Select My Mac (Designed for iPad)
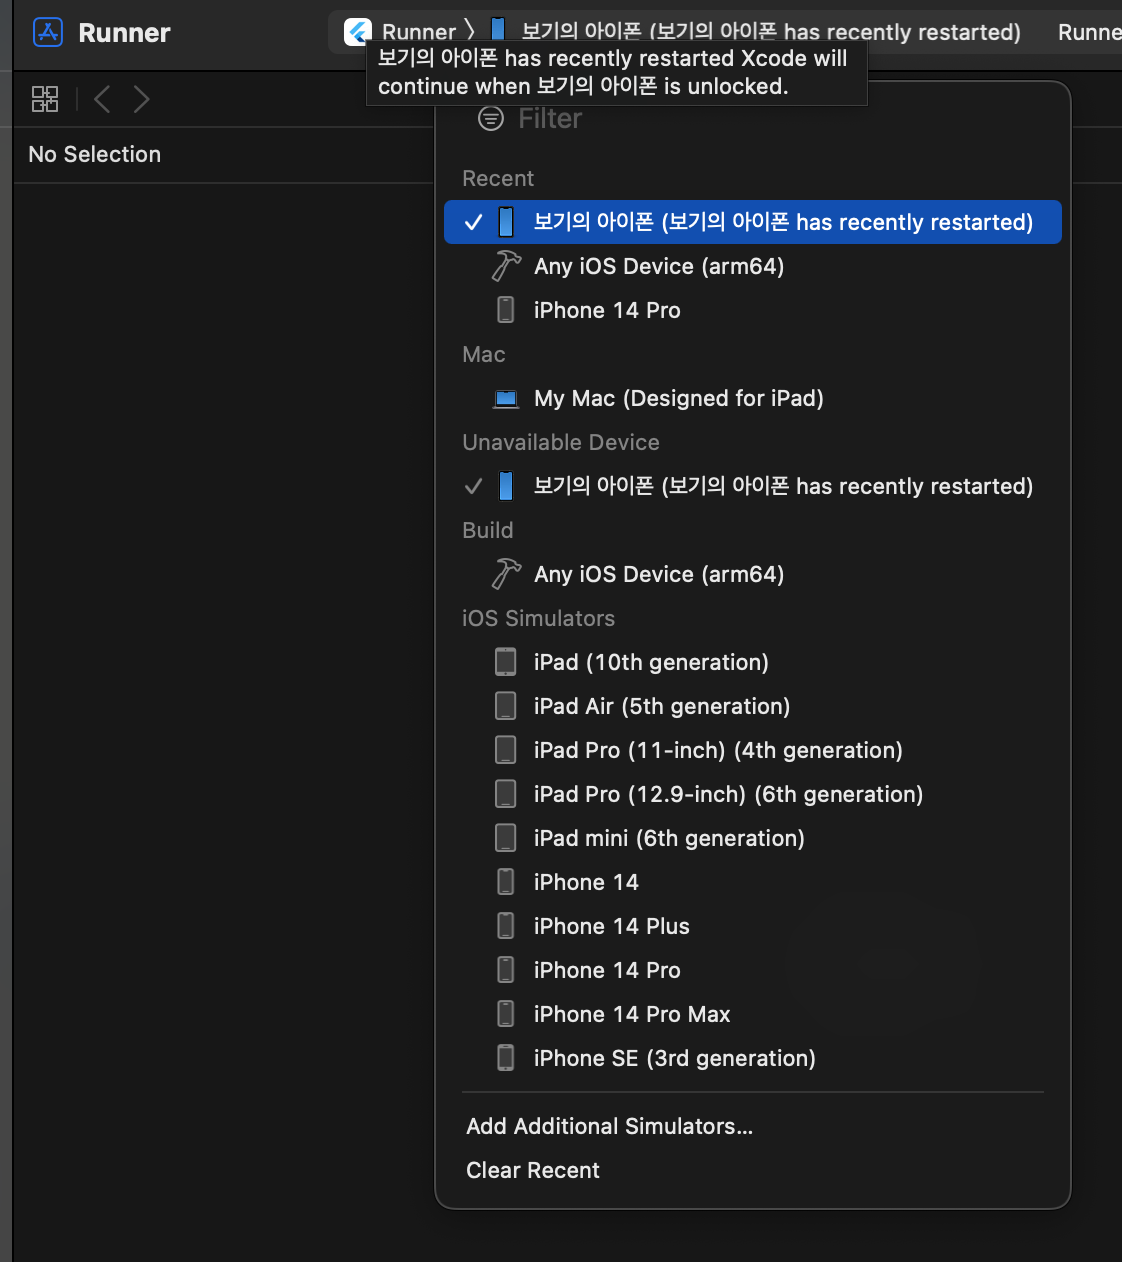1122x1262 pixels. [x=753, y=398]
